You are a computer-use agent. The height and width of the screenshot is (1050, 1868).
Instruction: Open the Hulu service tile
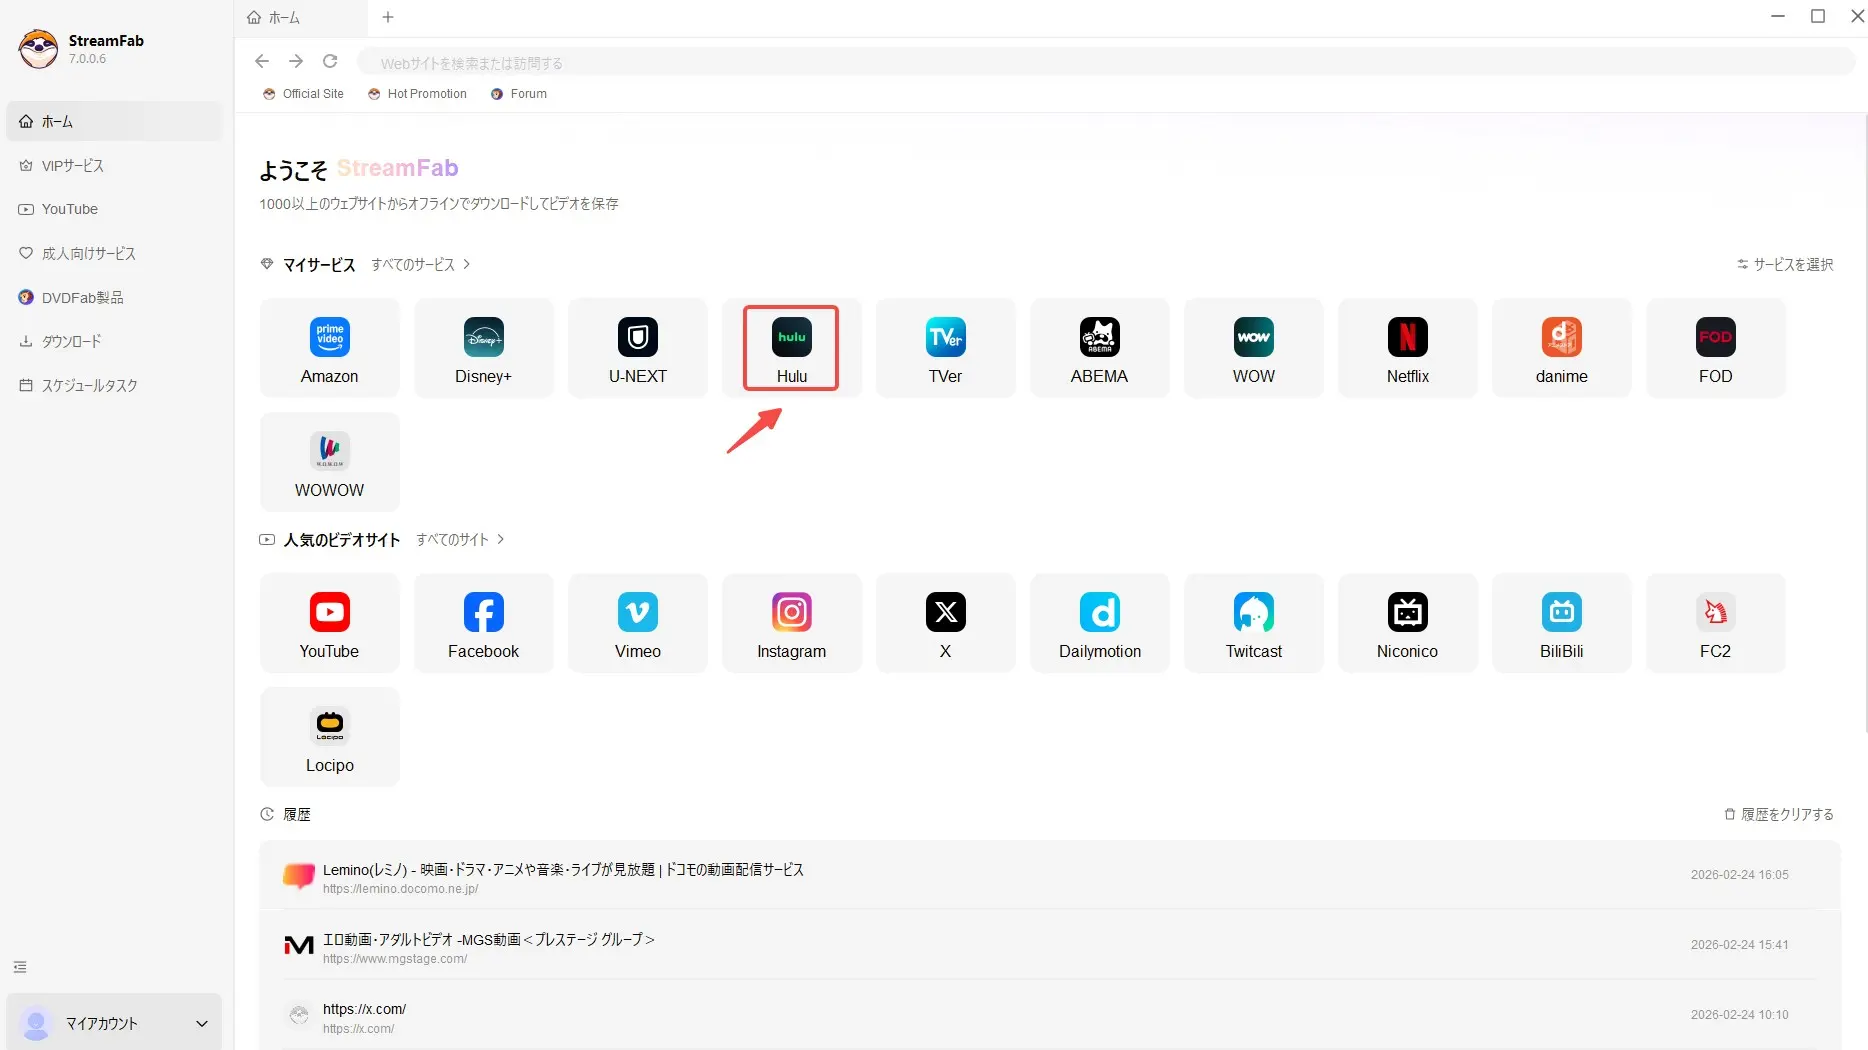[x=792, y=348]
